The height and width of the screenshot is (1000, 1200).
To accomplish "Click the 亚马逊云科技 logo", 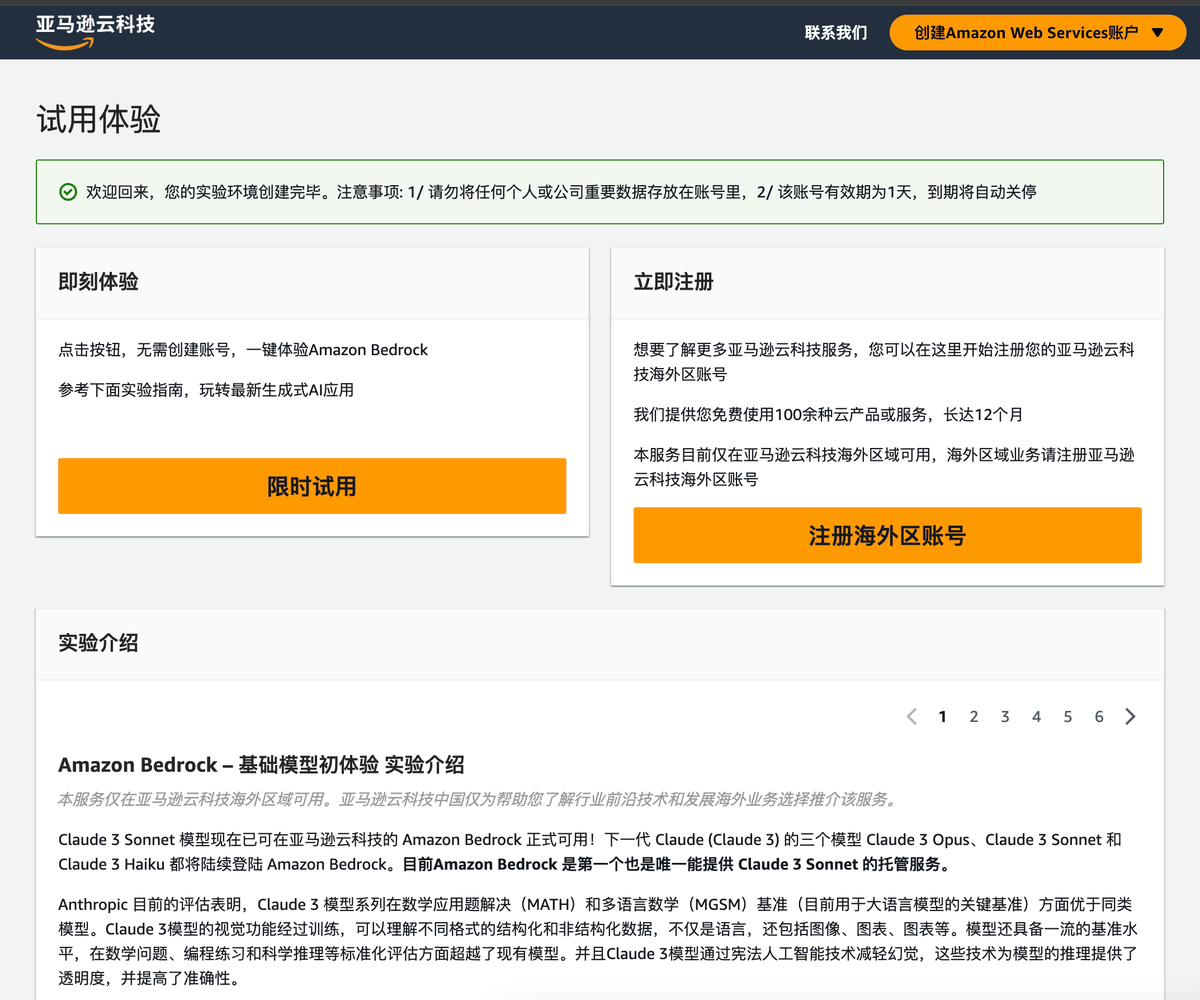I will click(x=95, y=30).
